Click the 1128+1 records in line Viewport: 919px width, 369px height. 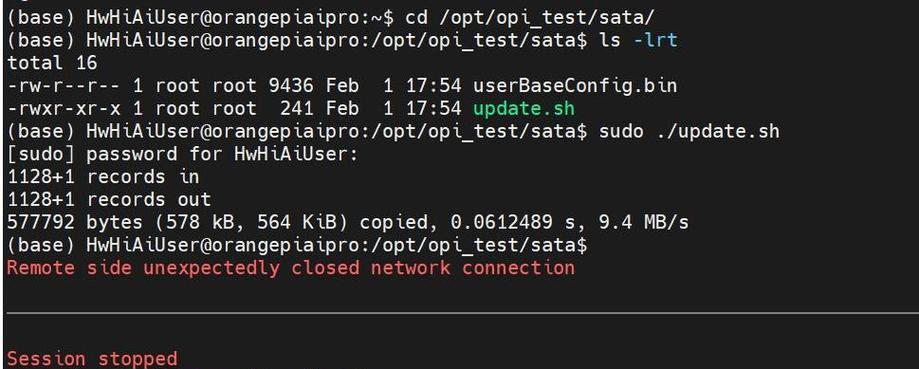pos(103,177)
